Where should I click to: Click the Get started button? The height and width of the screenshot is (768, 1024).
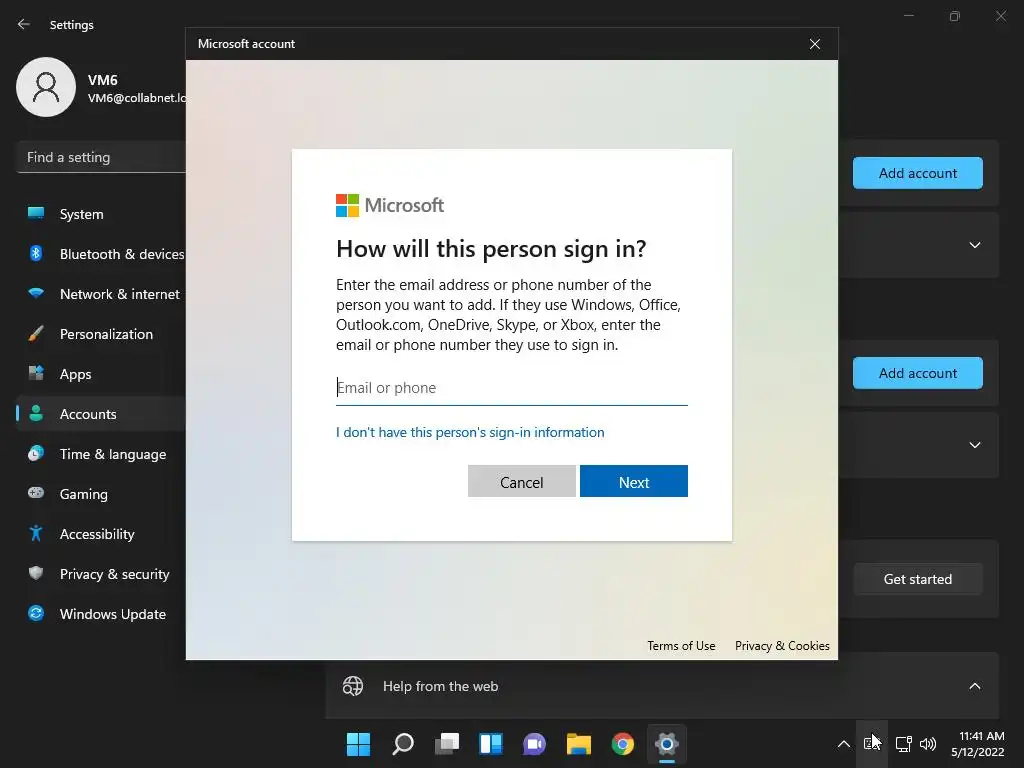[x=918, y=579]
